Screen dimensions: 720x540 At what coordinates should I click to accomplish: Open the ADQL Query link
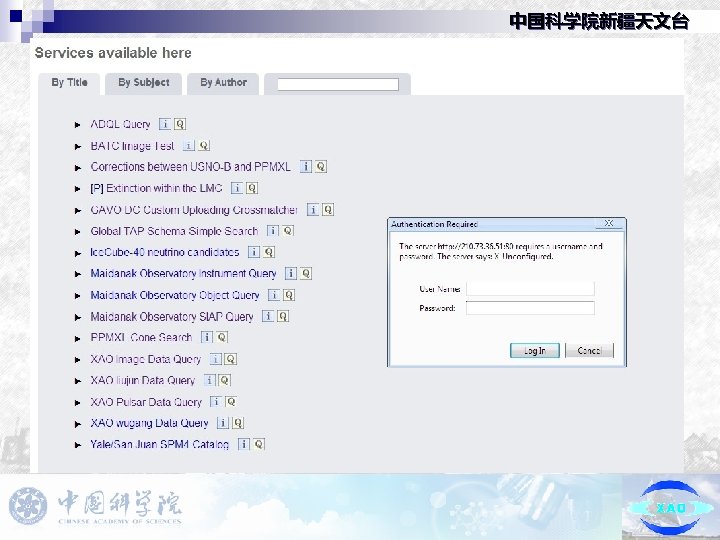coord(120,124)
